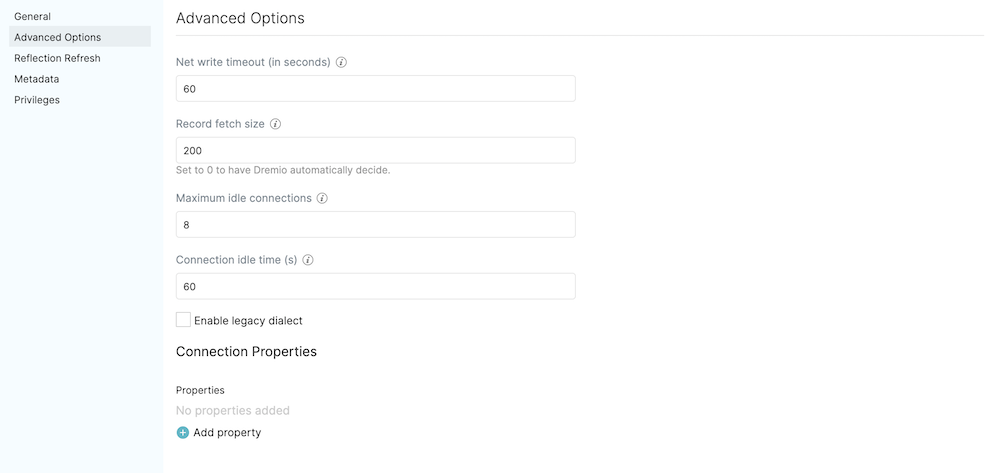
Task: Show info for Maximum idle connections
Action: 322,198
